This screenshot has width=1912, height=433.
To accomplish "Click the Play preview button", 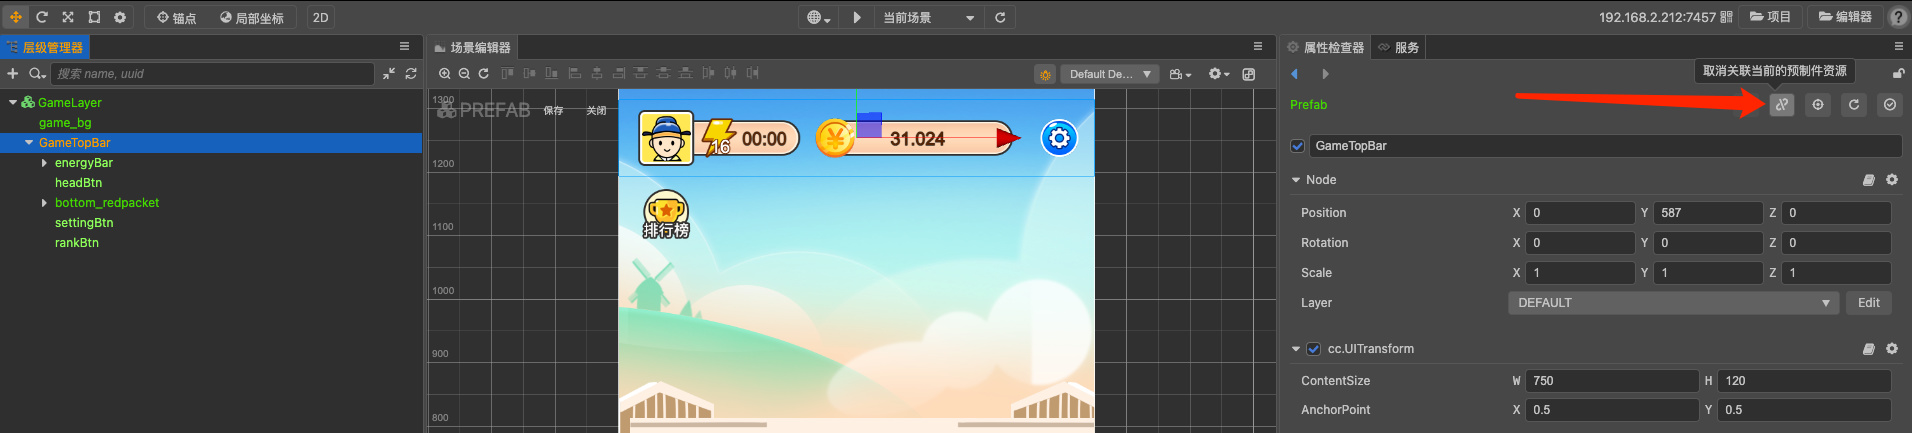I will [857, 18].
